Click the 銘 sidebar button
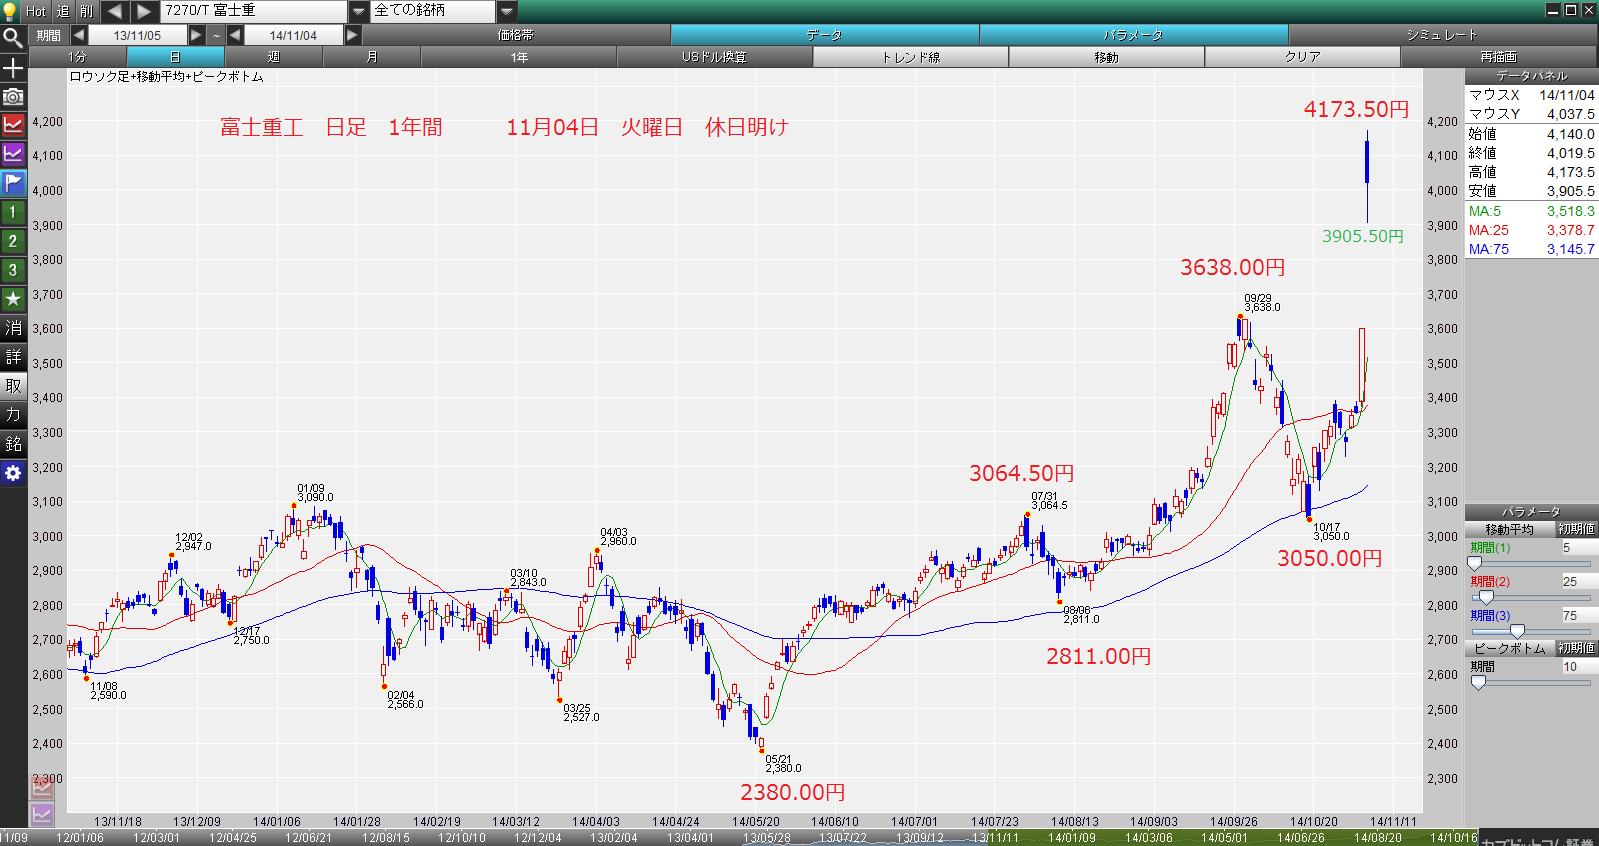The height and width of the screenshot is (846, 1599). tap(13, 444)
